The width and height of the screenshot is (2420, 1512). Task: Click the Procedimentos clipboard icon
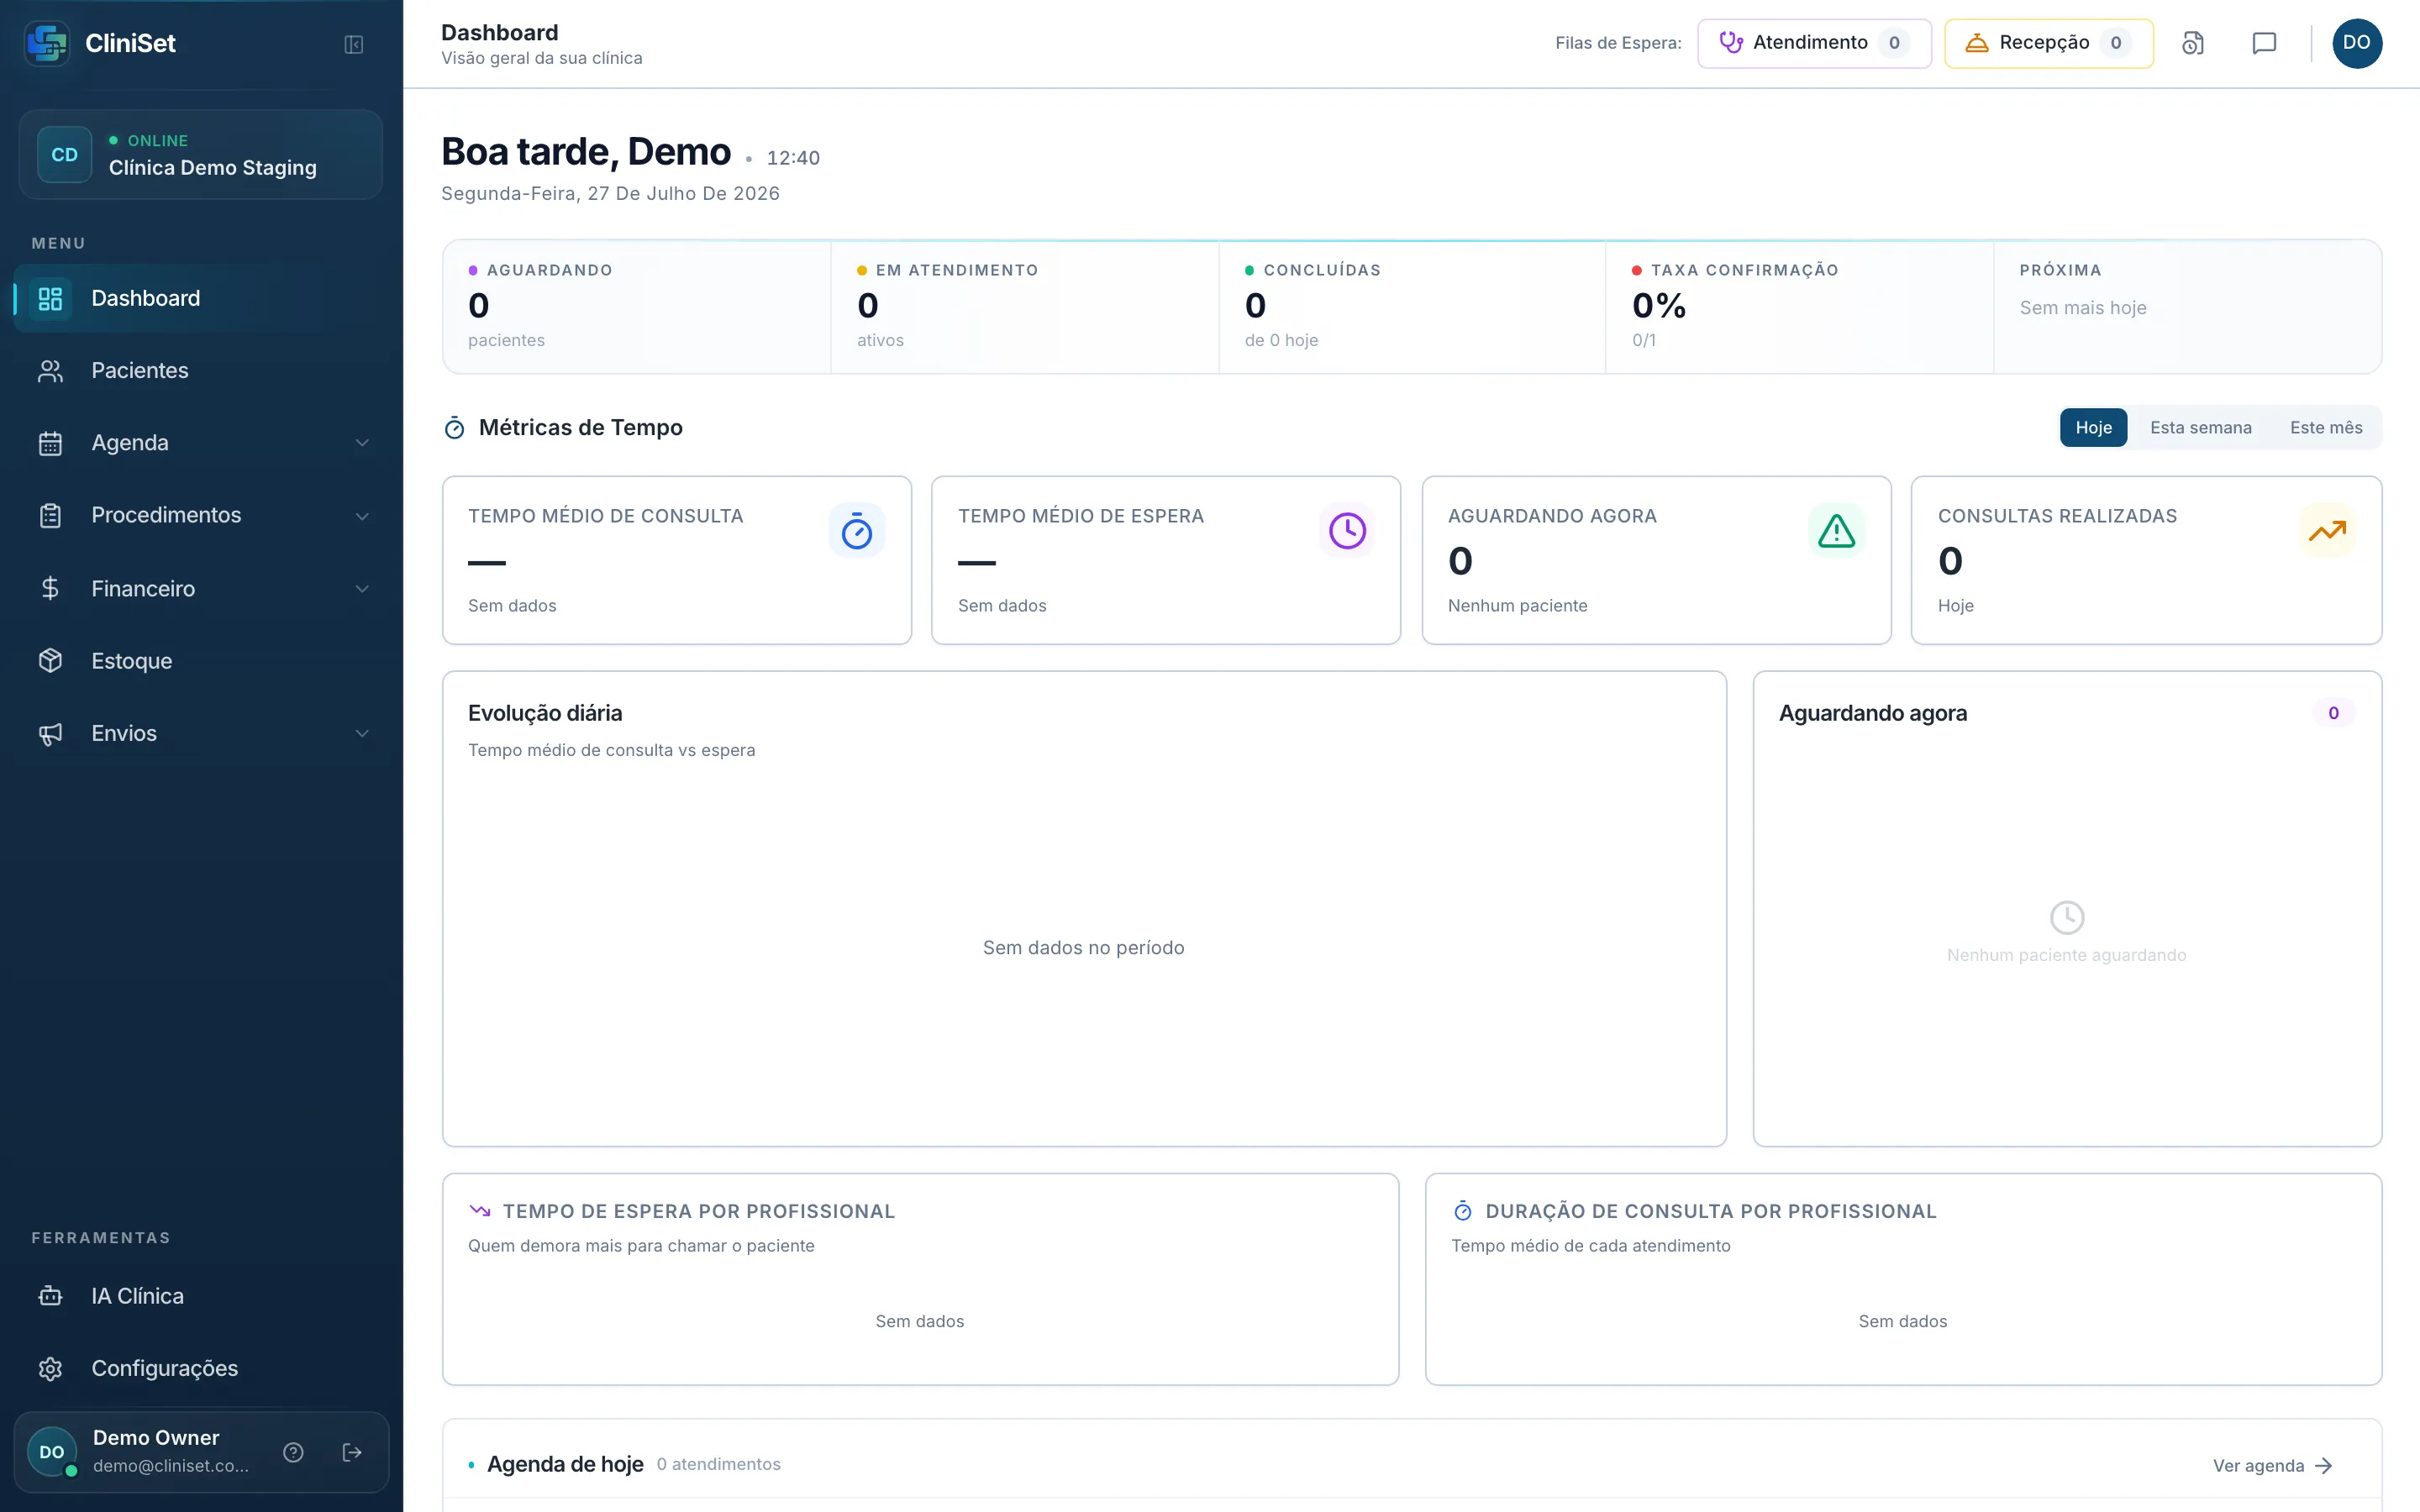coord(50,516)
